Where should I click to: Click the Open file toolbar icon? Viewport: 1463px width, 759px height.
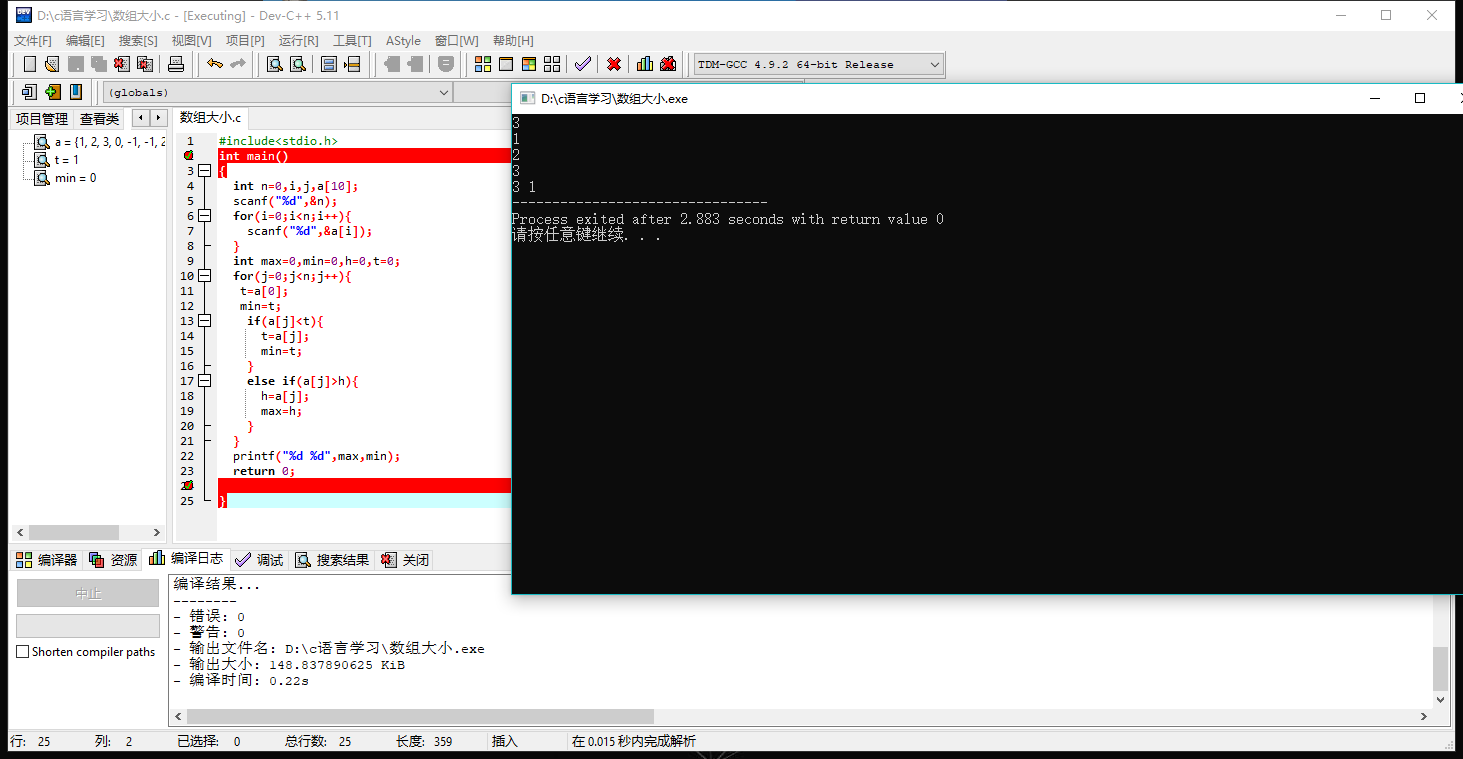coord(52,64)
